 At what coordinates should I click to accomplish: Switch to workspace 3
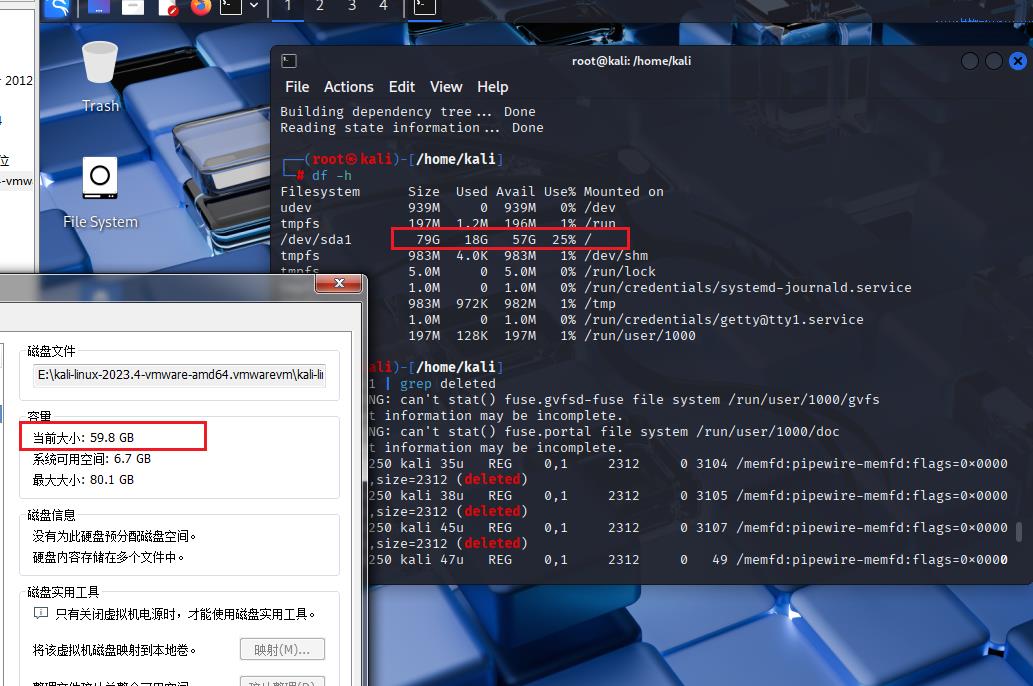(352, 7)
